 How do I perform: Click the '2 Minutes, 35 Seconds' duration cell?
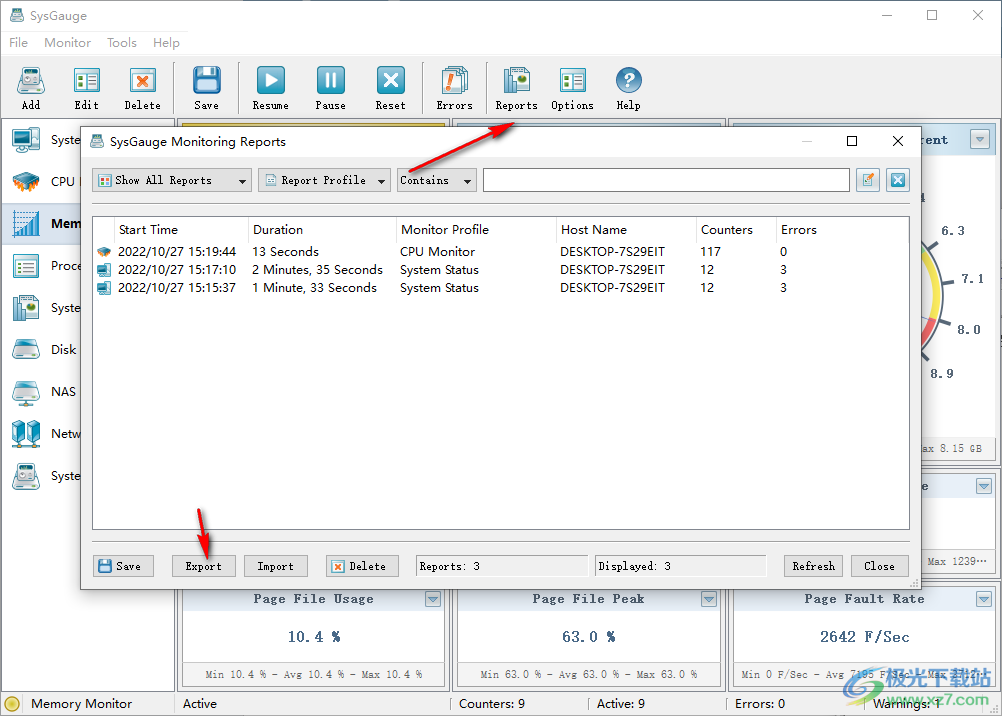click(x=318, y=270)
